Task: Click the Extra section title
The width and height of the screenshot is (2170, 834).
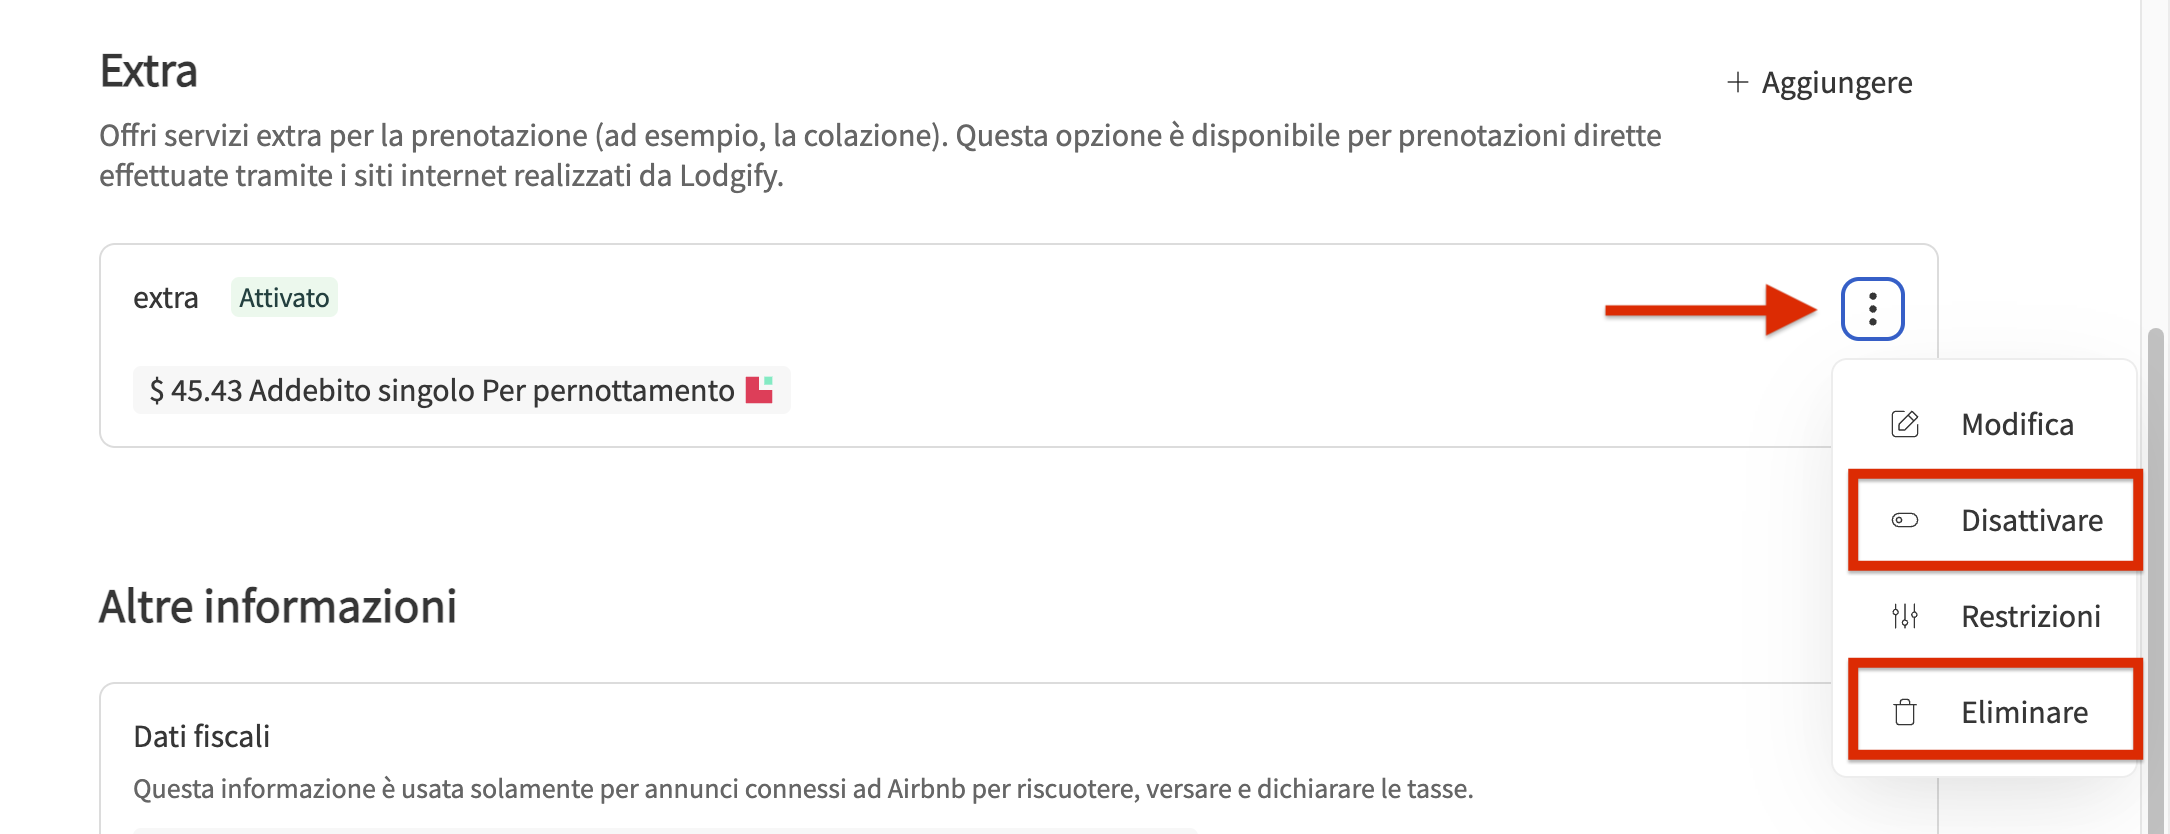Action: (149, 71)
